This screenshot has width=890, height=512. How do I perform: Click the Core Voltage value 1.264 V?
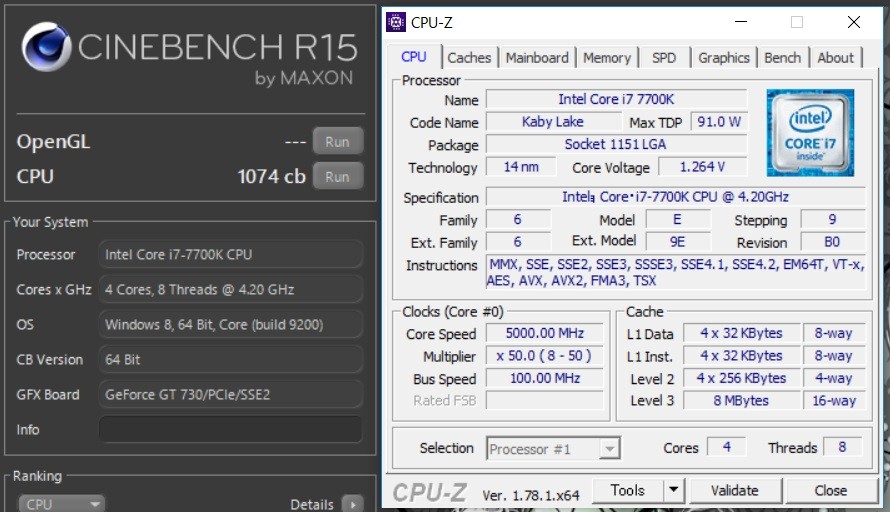[x=703, y=167]
